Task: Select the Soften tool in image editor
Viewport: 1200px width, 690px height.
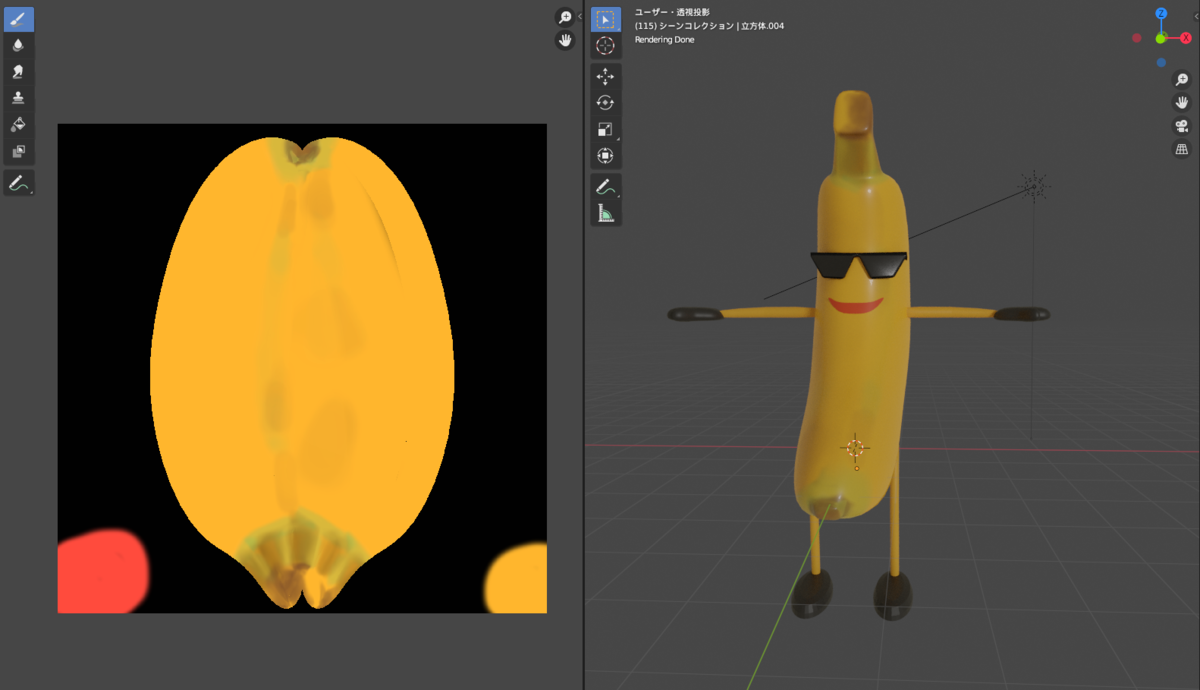Action: pyautogui.click(x=19, y=46)
